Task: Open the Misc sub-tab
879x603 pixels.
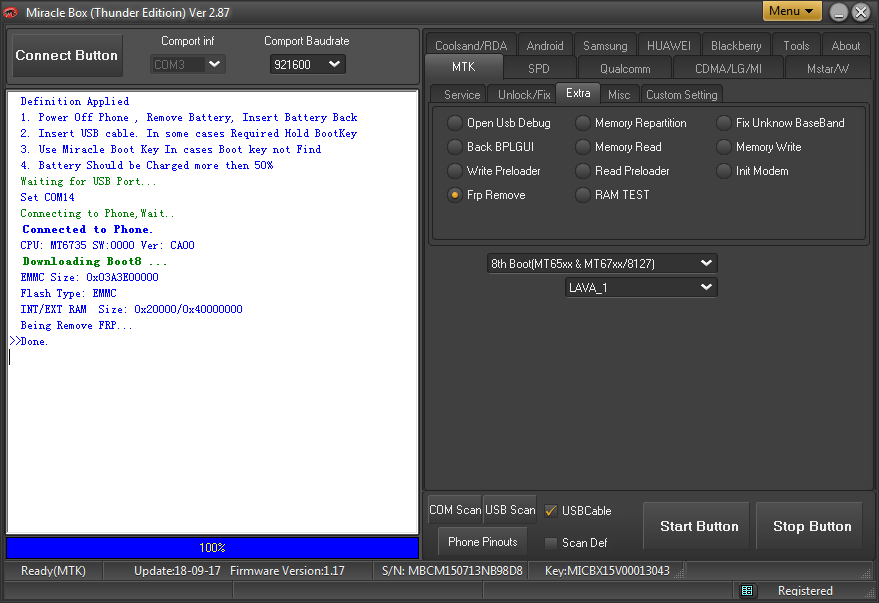Action: 619,95
